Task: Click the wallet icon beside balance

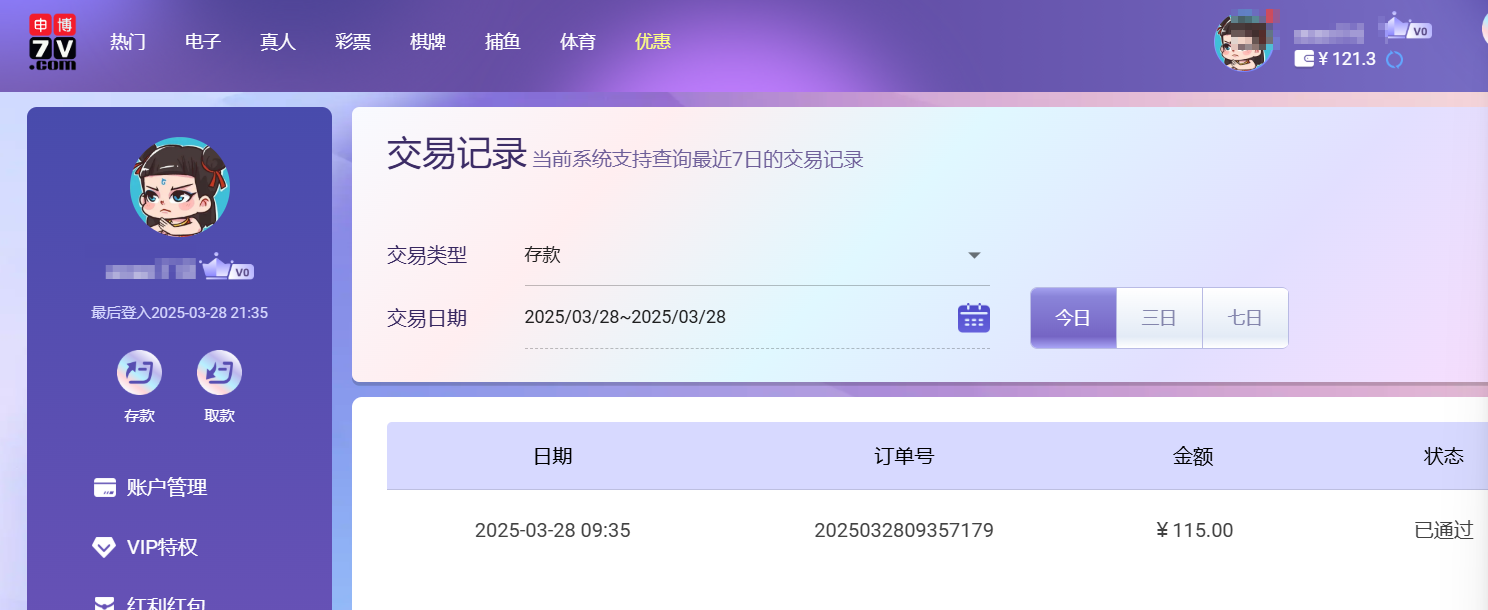Action: [1304, 59]
